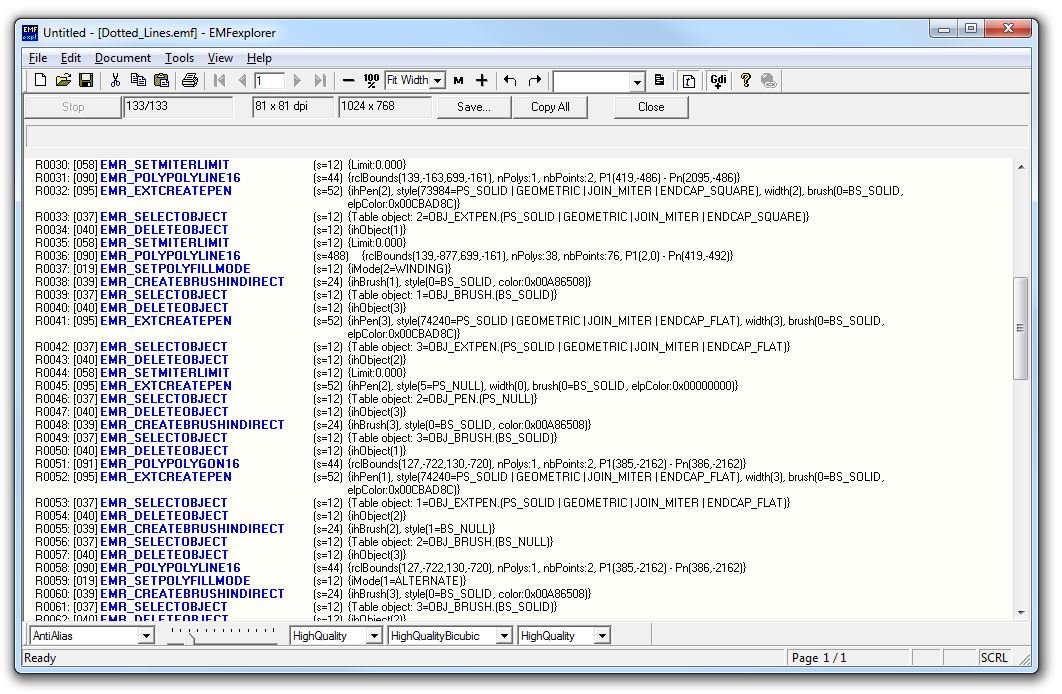Print the document using the printer icon

[x=190, y=81]
